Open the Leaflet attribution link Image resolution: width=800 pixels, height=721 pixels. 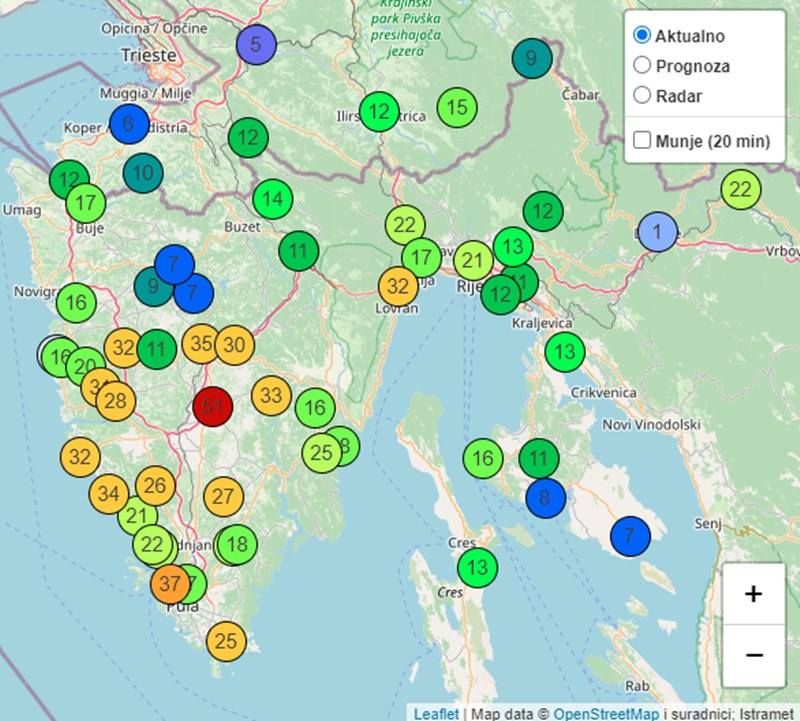point(436,713)
